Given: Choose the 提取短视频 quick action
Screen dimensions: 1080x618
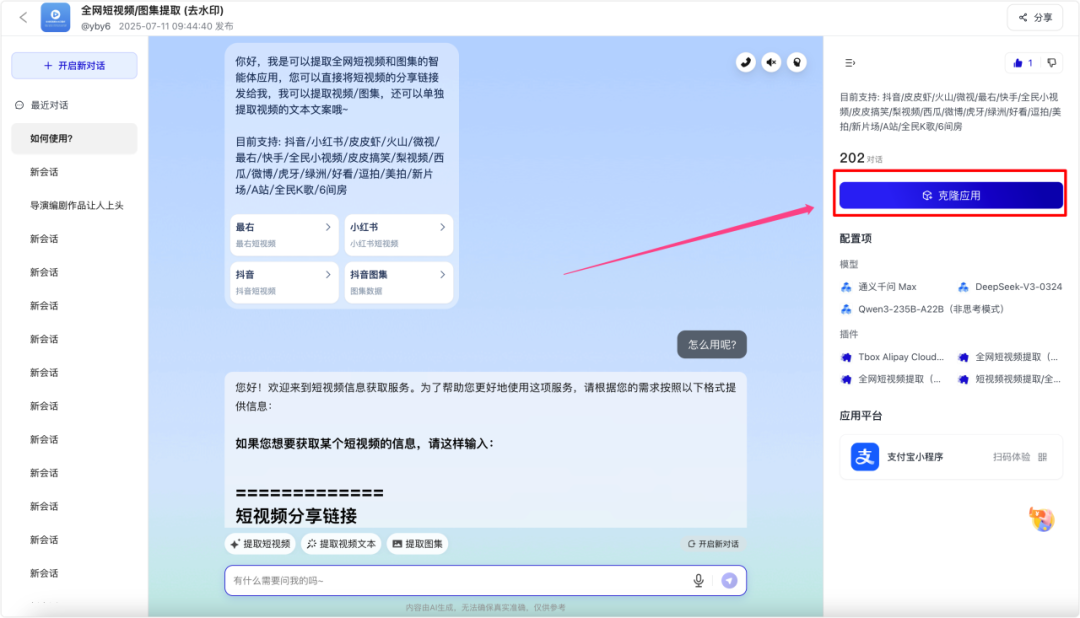Looking at the screenshot, I should 260,544.
